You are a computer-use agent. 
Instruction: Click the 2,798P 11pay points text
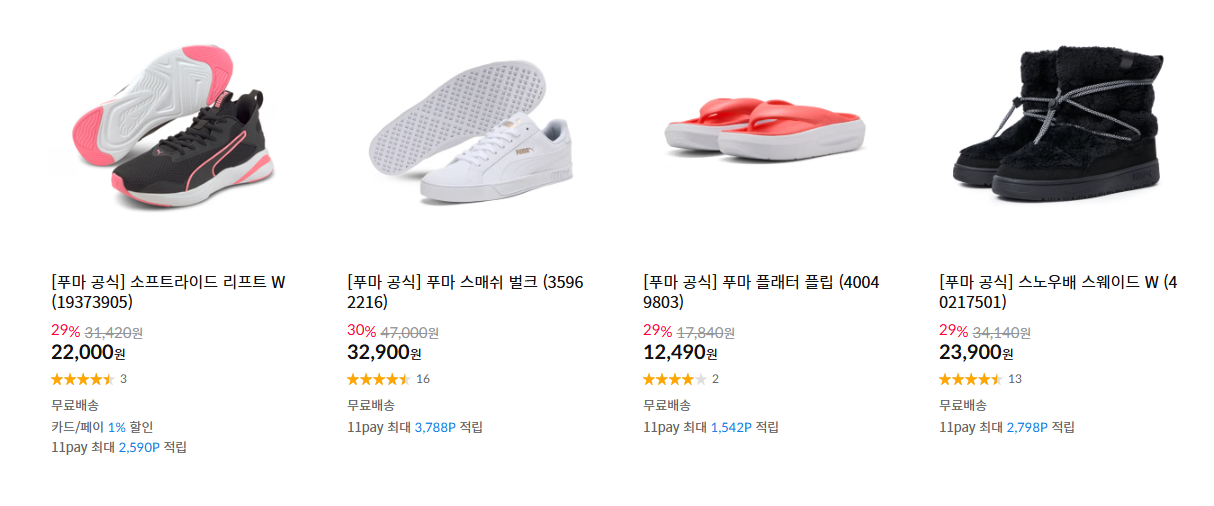(x=1027, y=427)
